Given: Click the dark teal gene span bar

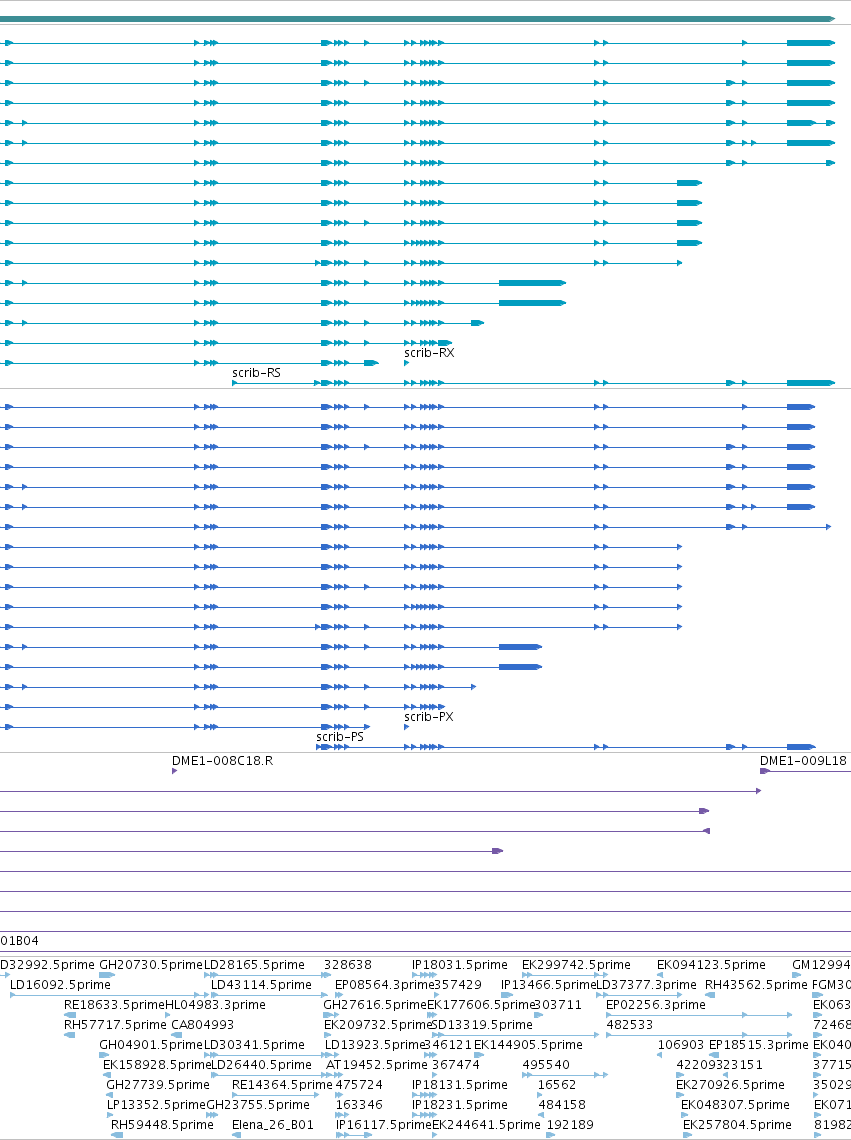Looking at the screenshot, I should point(417,19).
